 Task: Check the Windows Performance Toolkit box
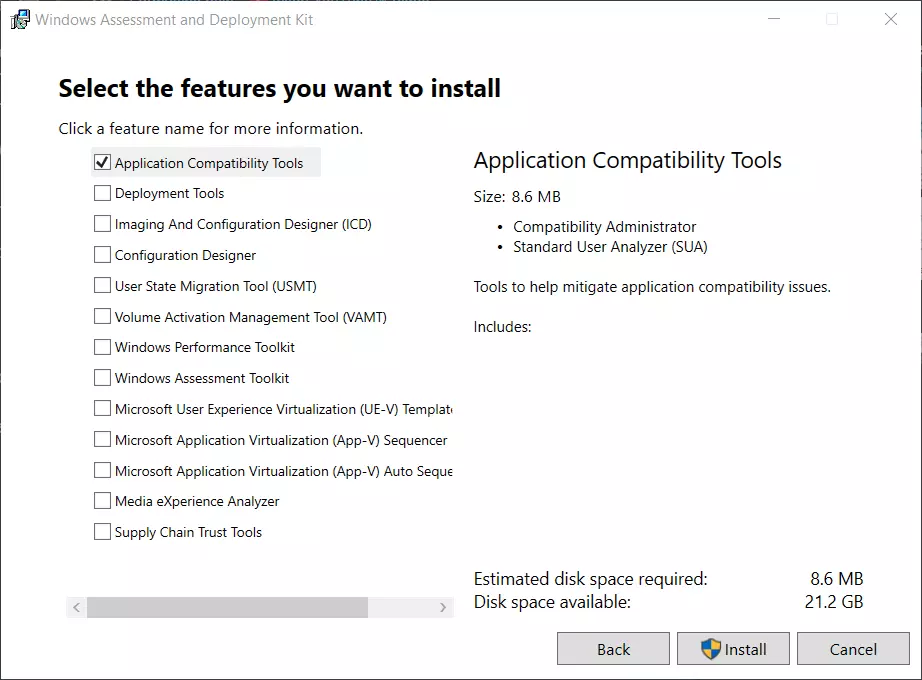[102, 347]
